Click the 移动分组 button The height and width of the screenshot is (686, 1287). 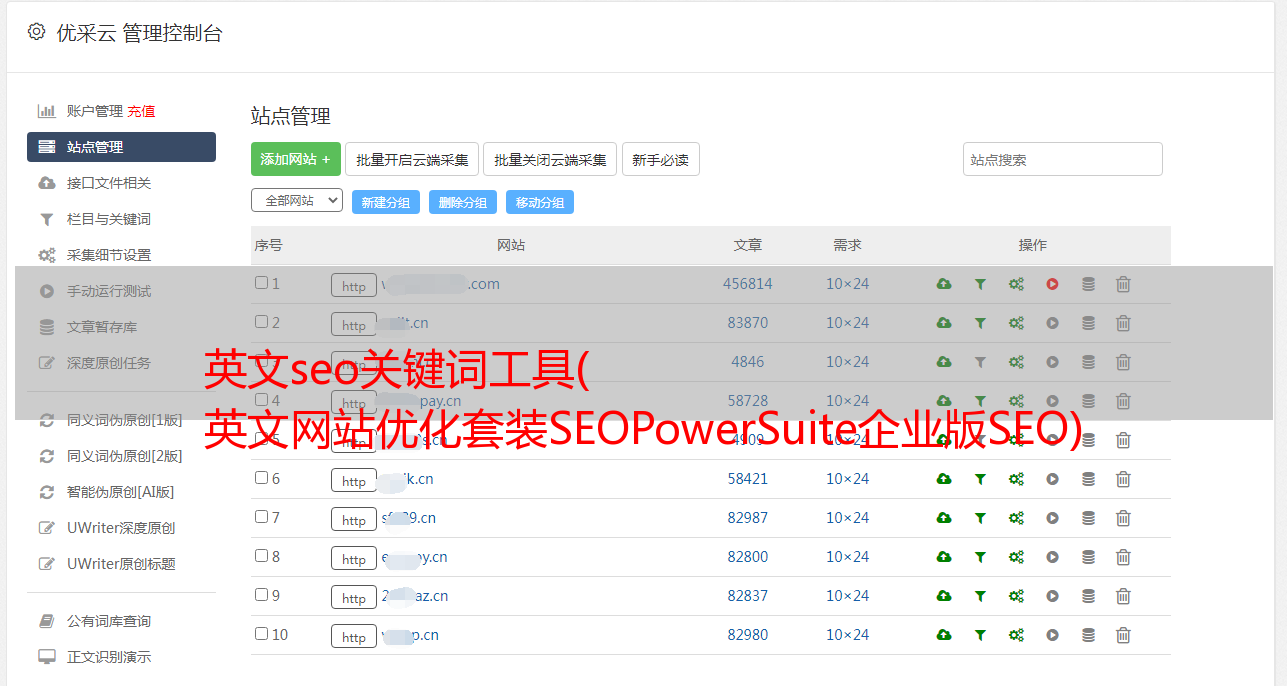click(x=540, y=202)
